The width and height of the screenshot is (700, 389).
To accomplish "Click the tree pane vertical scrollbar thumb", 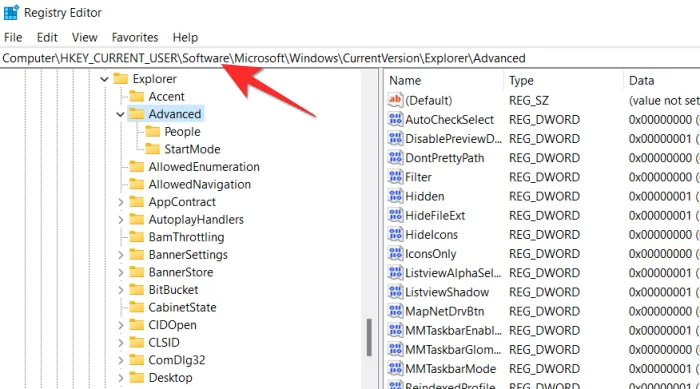I will (x=369, y=337).
